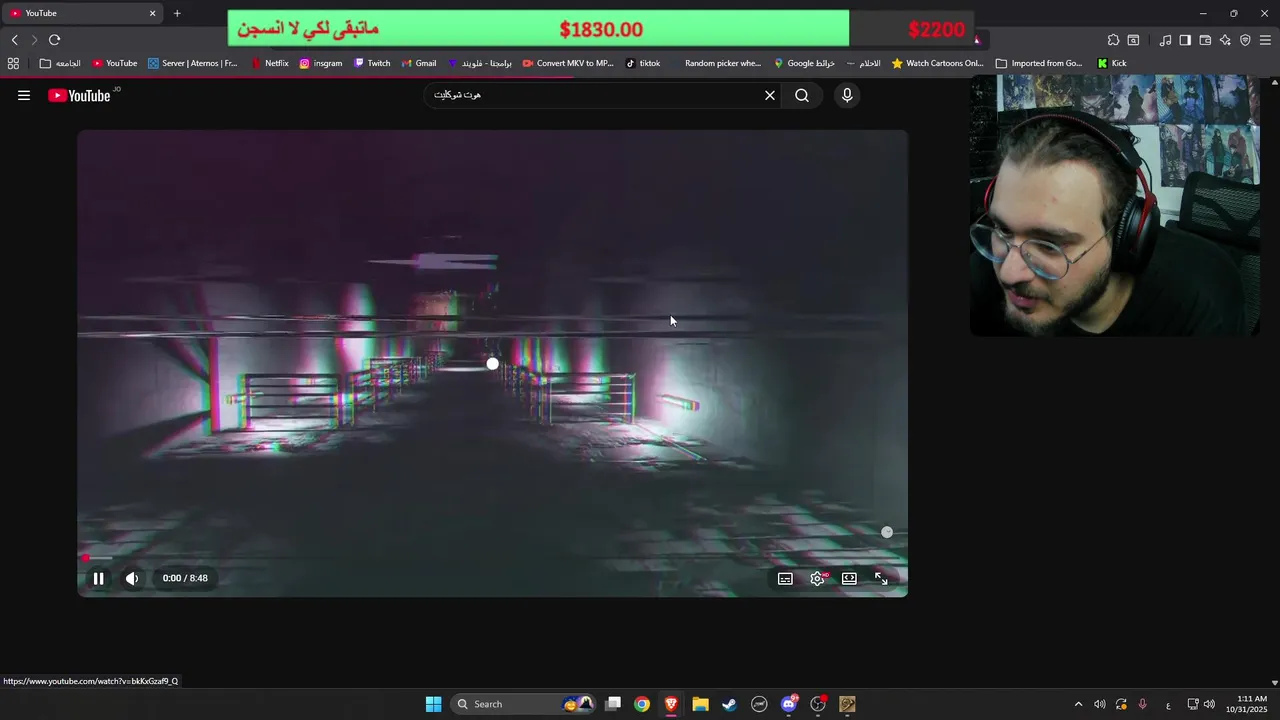This screenshot has width=1280, height=720.
Task: Open the Leo AI sparkle icon
Action: click(1225, 40)
